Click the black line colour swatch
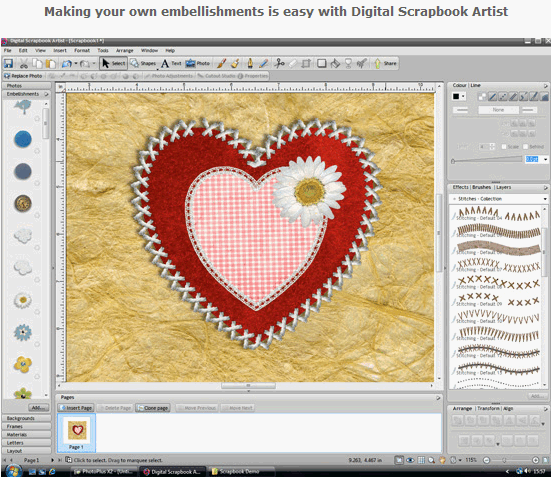The width and height of the screenshot is (551, 477). pos(456,96)
